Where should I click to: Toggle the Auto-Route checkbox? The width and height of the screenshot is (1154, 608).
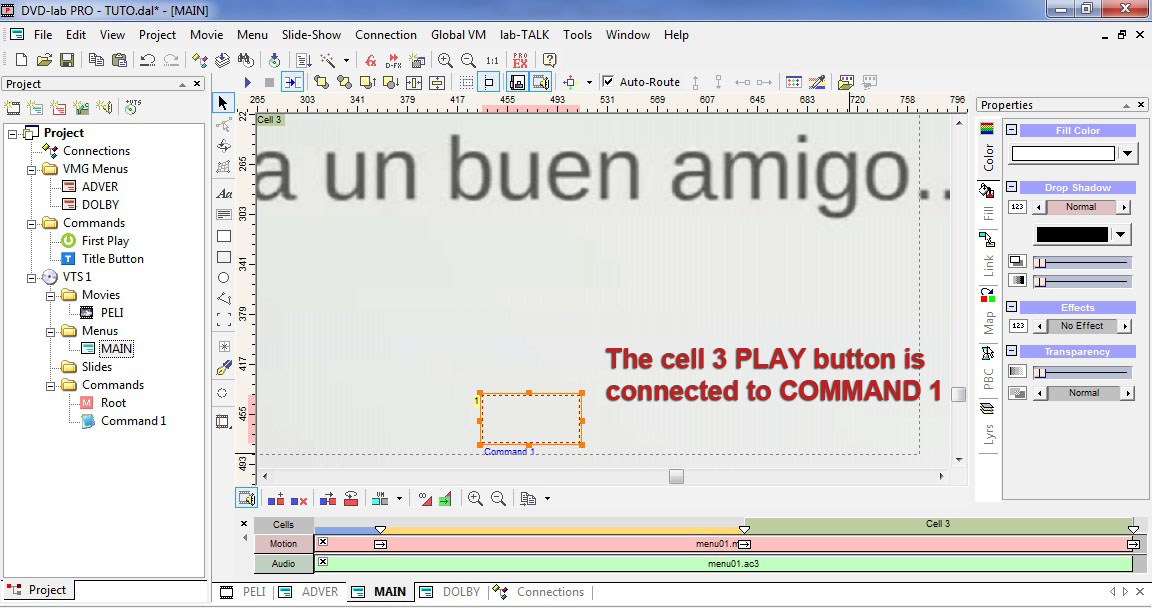(608, 82)
